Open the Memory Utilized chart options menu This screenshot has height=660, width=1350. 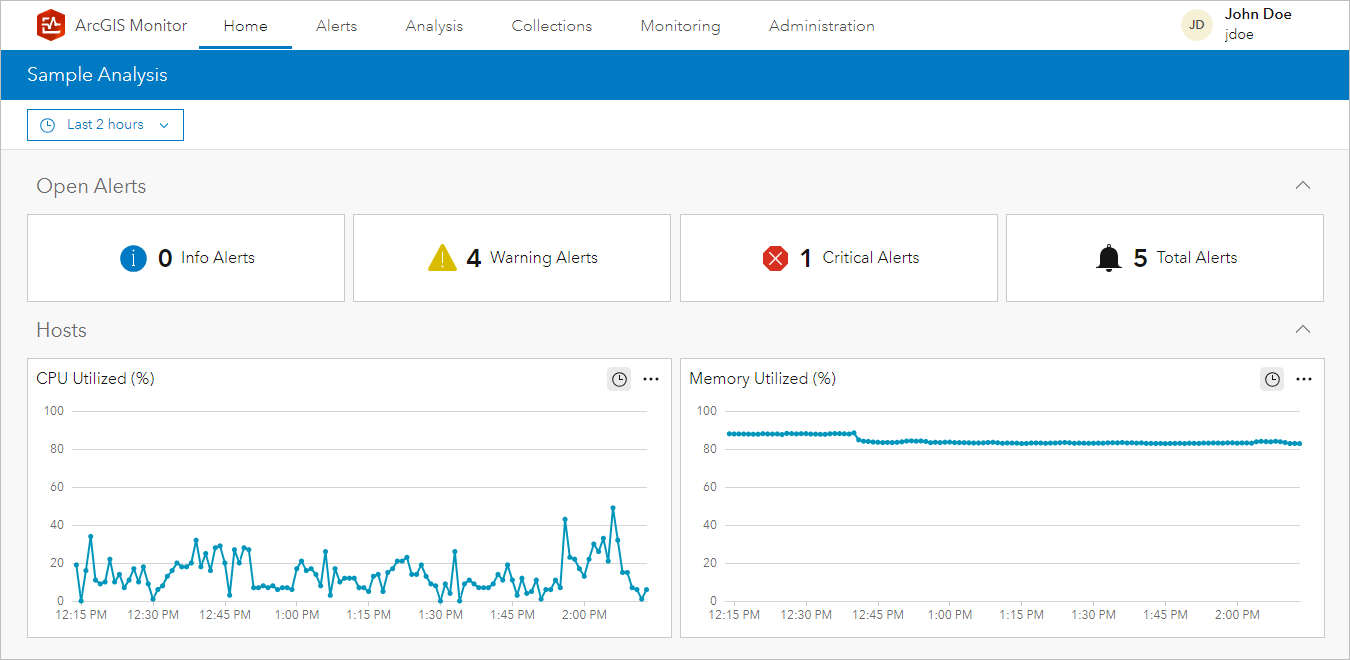tap(1304, 379)
